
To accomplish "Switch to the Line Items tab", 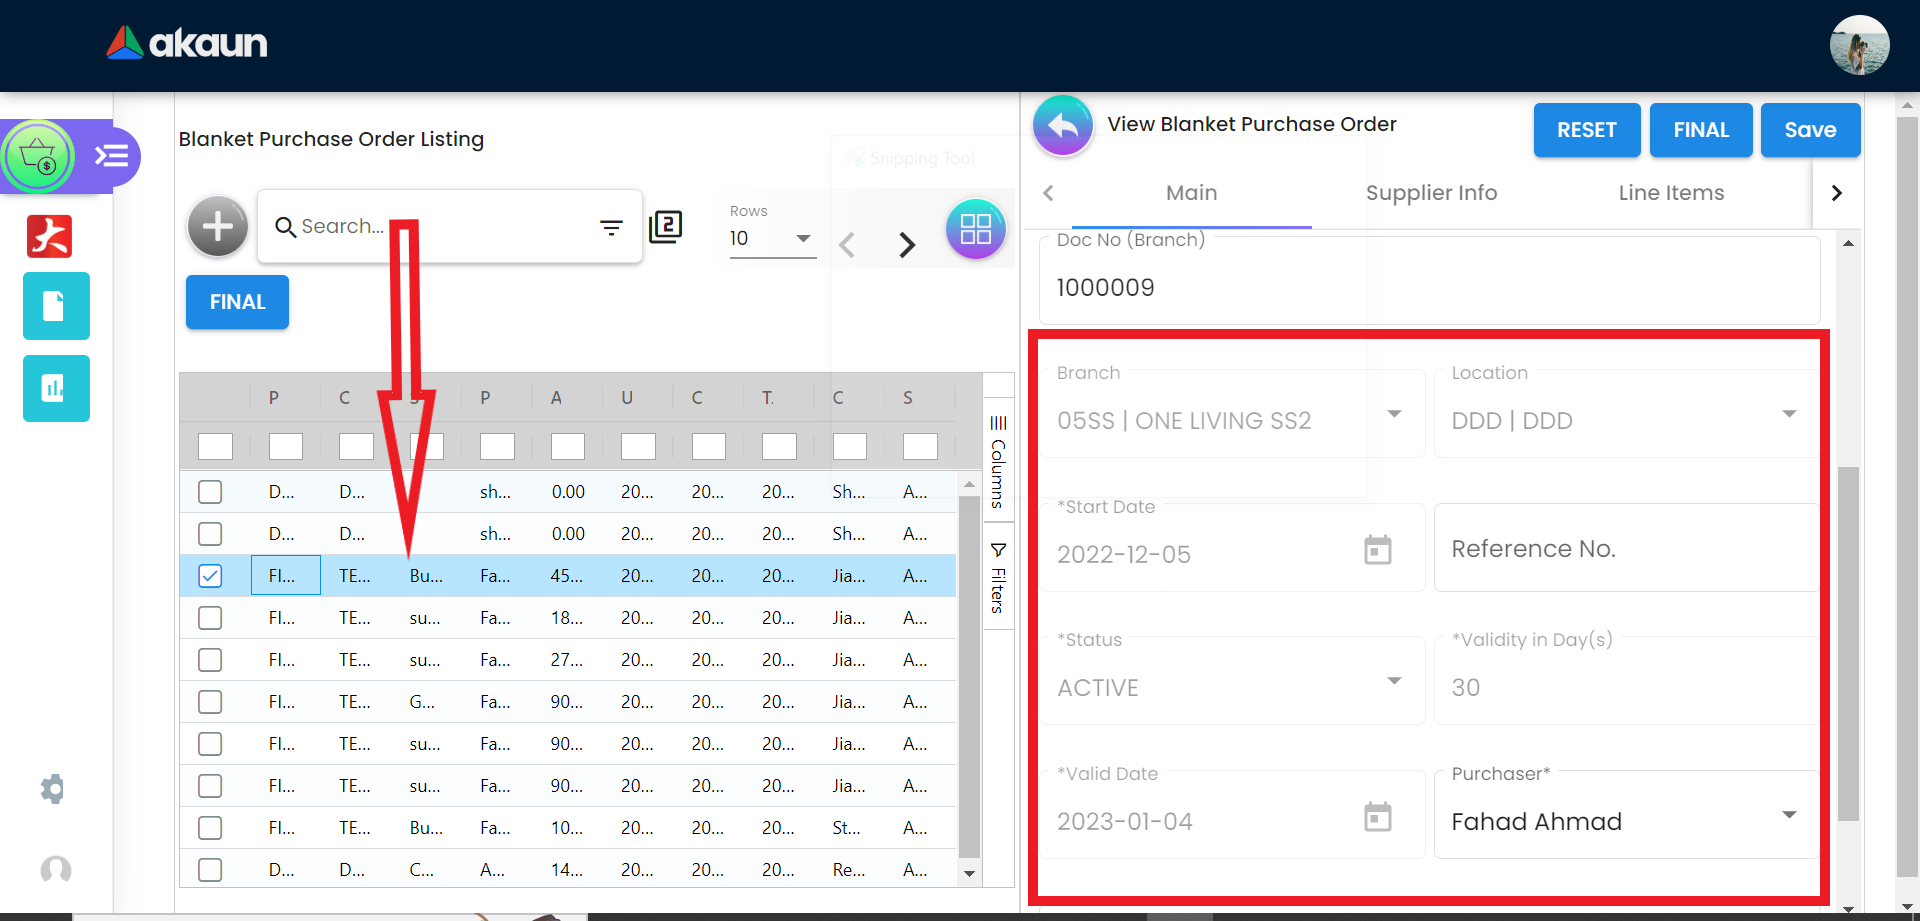I will [x=1672, y=193].
